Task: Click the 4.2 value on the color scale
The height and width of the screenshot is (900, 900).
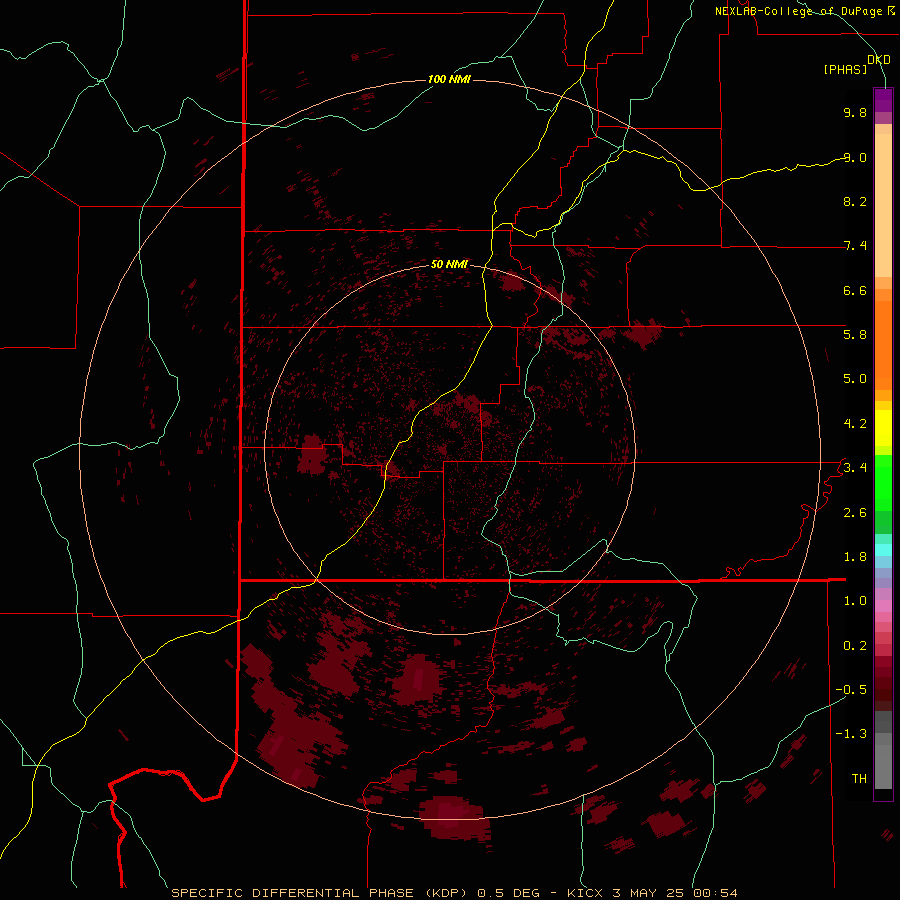Action: coord(855,424)
